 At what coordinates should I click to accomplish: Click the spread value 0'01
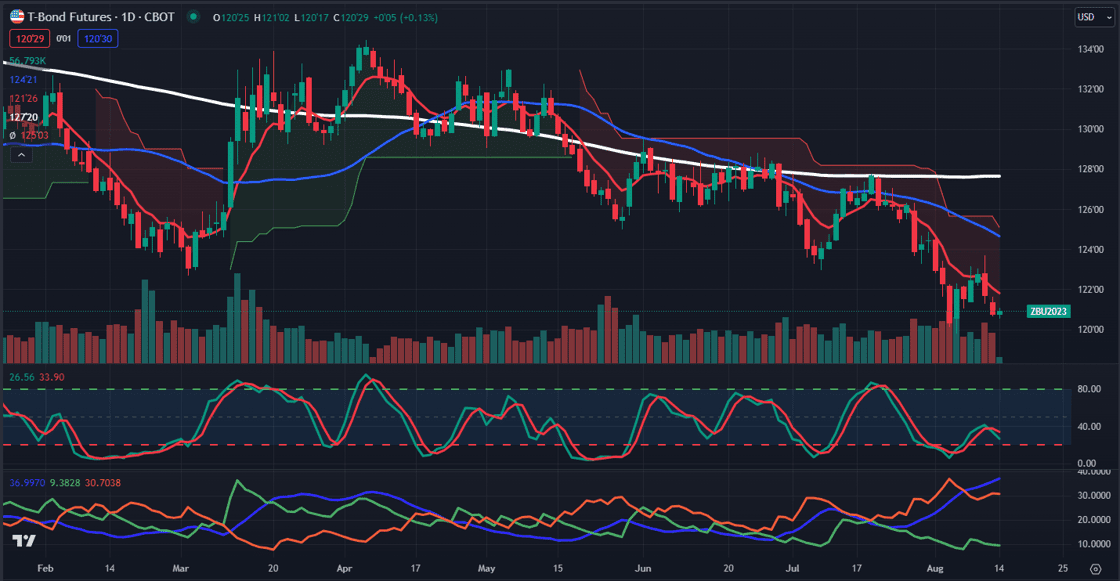click(64, 39)
